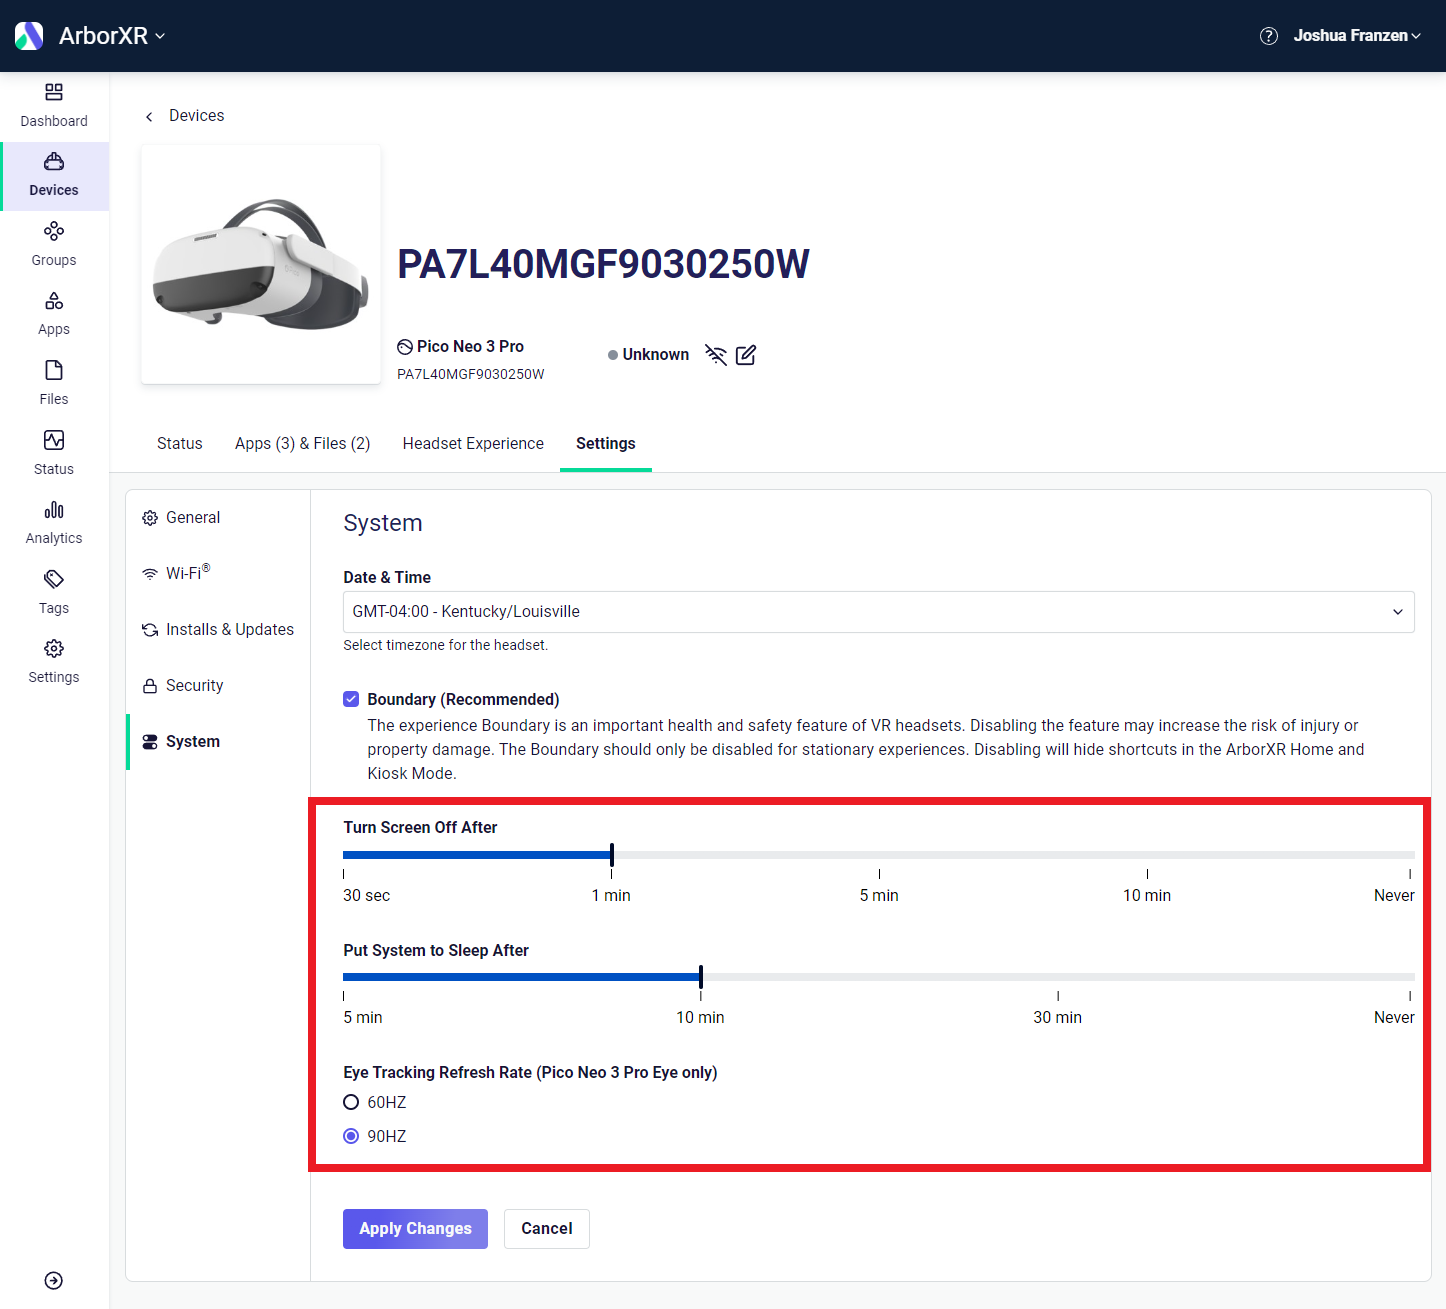Click the 'Select timezone for the headset.' hint
The width and height of the screenshot is (1446, 1309).
tap(446, 645)
